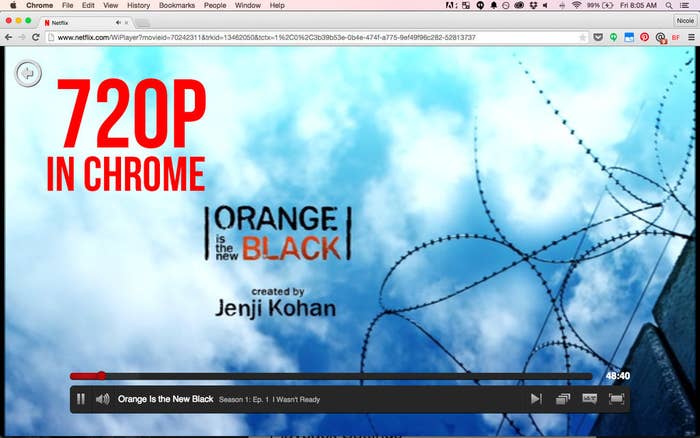Open the Window menu
This screenshot has width=700, height=438.
tap(248, 5)
